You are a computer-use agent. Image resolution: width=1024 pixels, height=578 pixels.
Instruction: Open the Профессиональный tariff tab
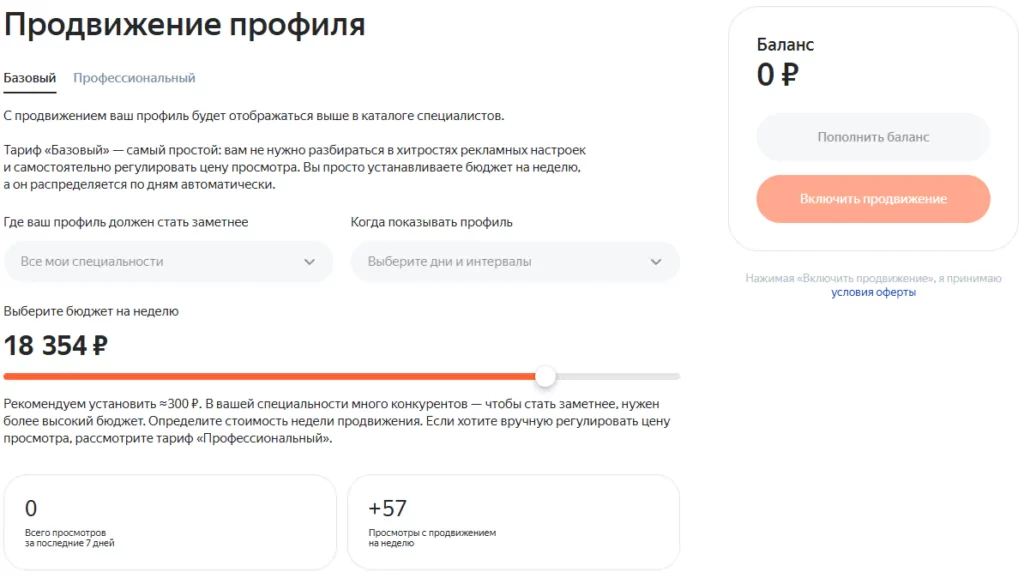(134, 78)
